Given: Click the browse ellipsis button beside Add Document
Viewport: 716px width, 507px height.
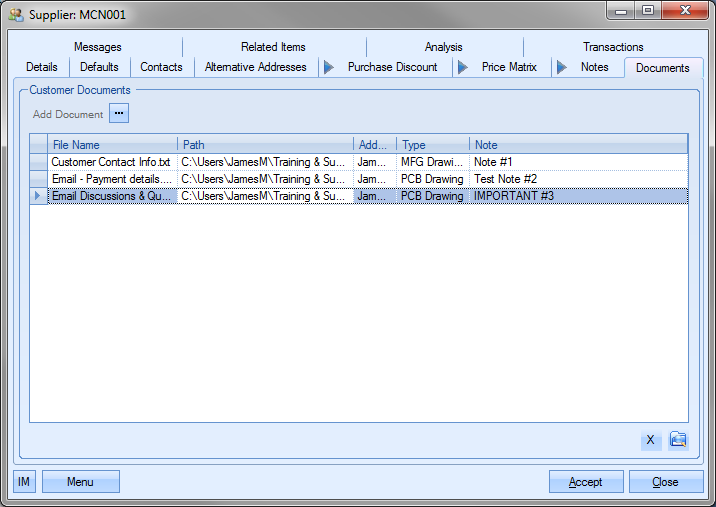Looking at the screenshot, I should point(119,114).
